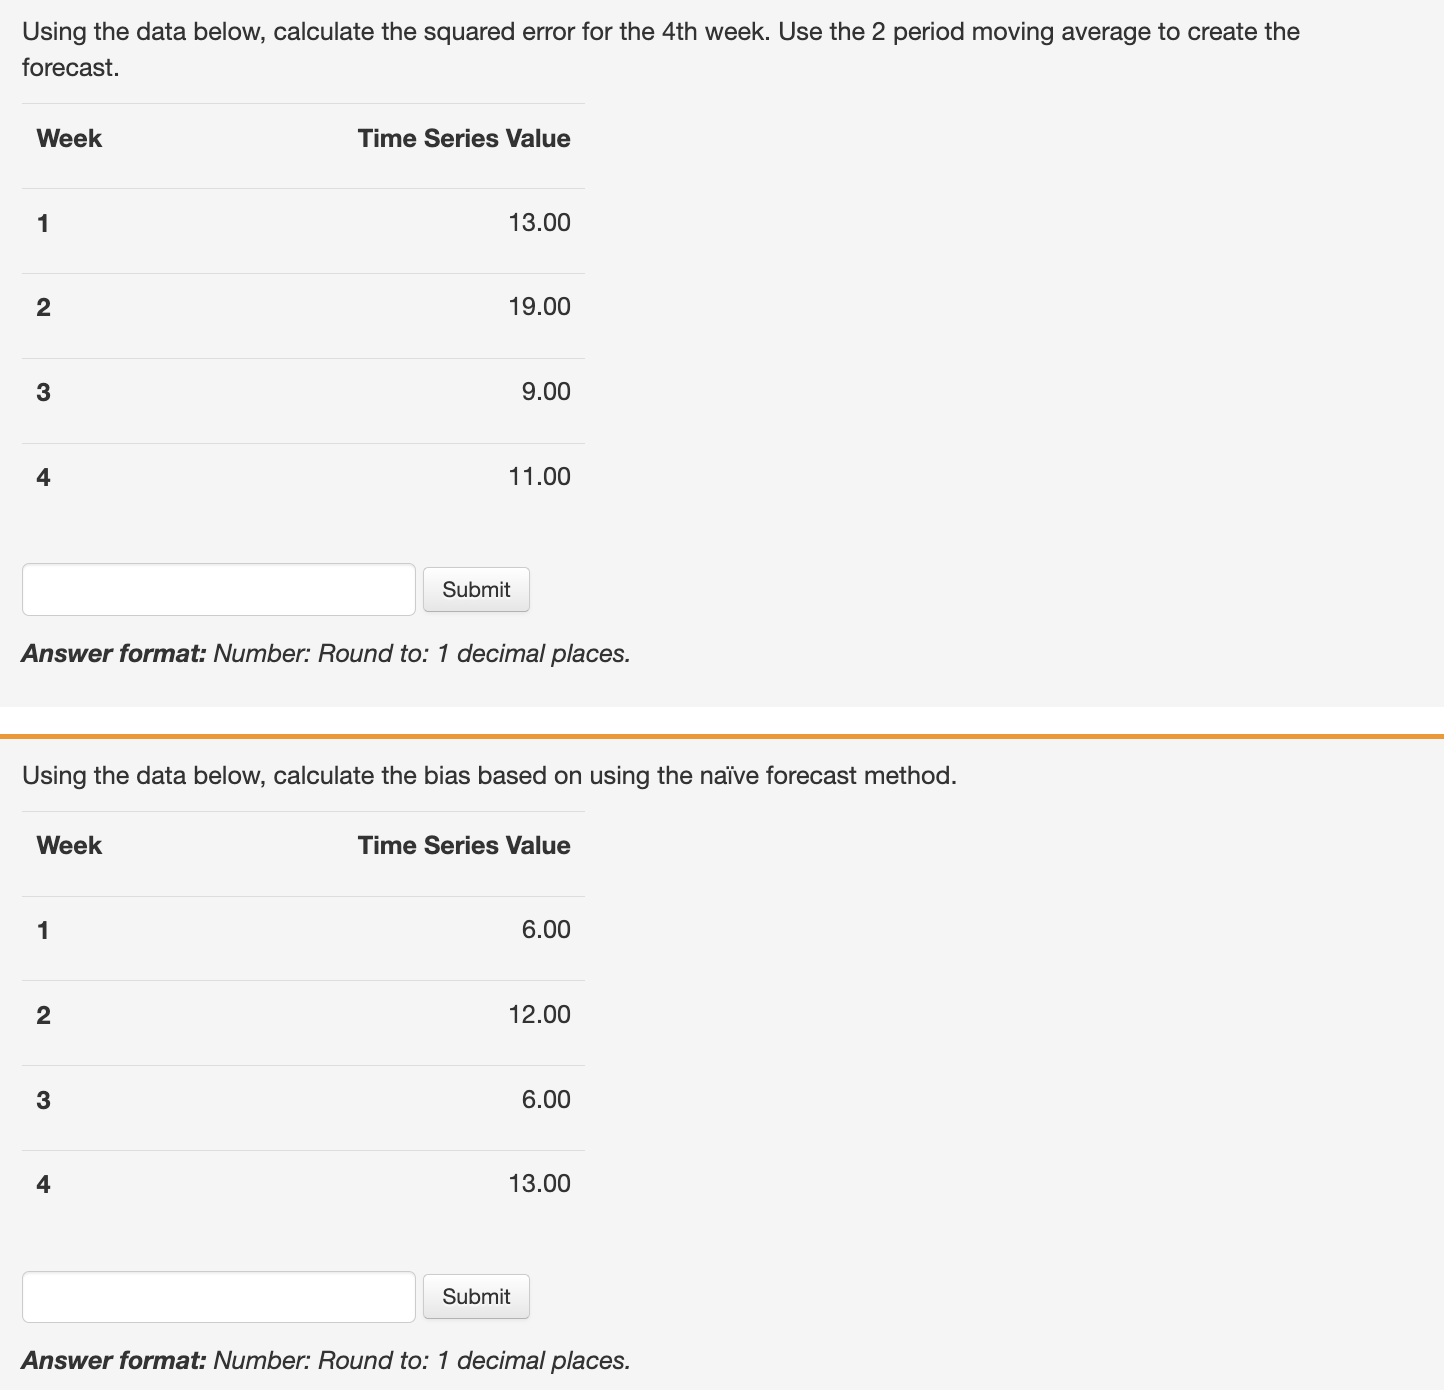Select week 1 value 6.00 in bias table
The height and width of the screenshot is (1390, 1444).
(x=546, y=929)
